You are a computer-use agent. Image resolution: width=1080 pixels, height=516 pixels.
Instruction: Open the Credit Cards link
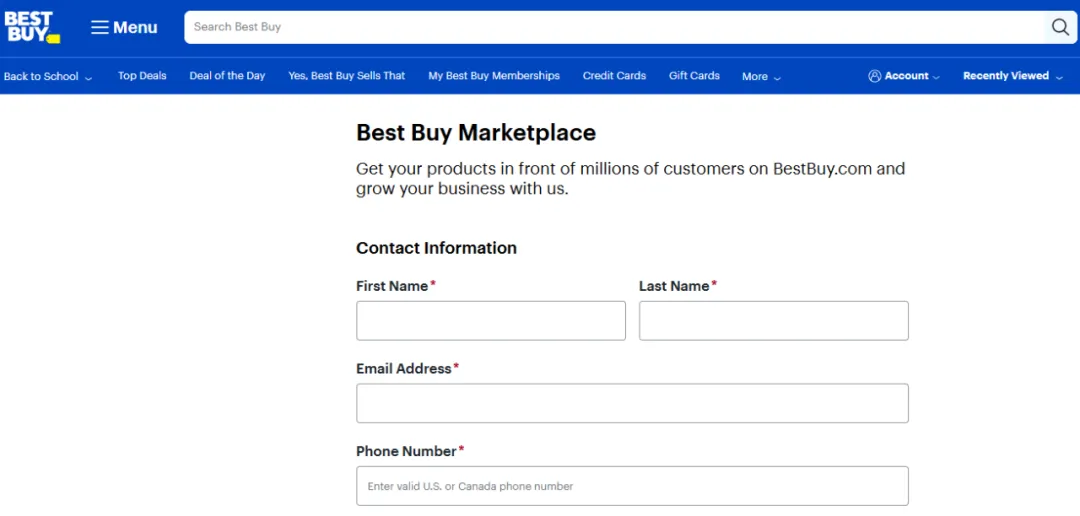point(614,76)
